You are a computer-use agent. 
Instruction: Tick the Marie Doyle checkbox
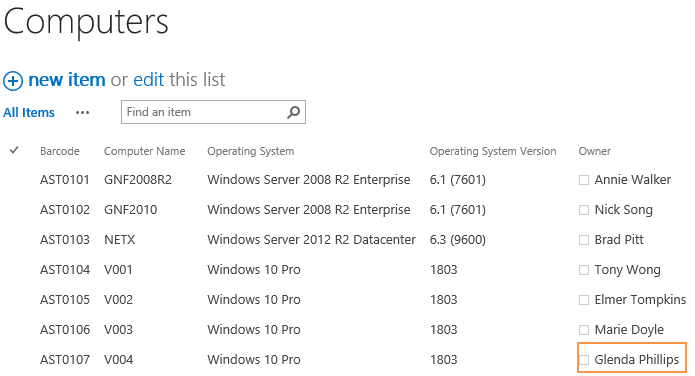point(584,330)
